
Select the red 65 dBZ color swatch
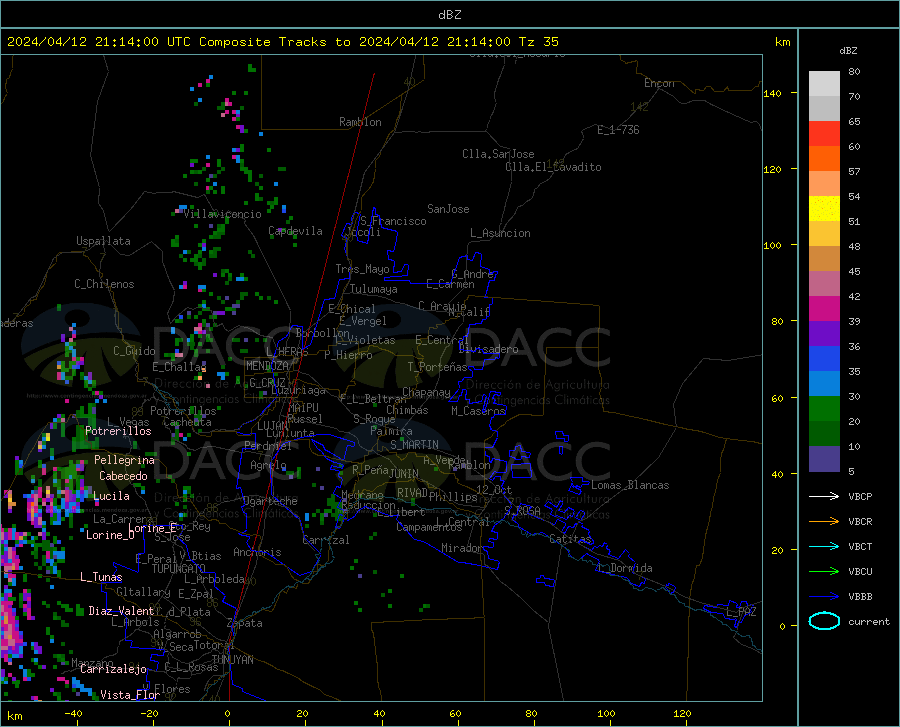(x=824, y=134)
